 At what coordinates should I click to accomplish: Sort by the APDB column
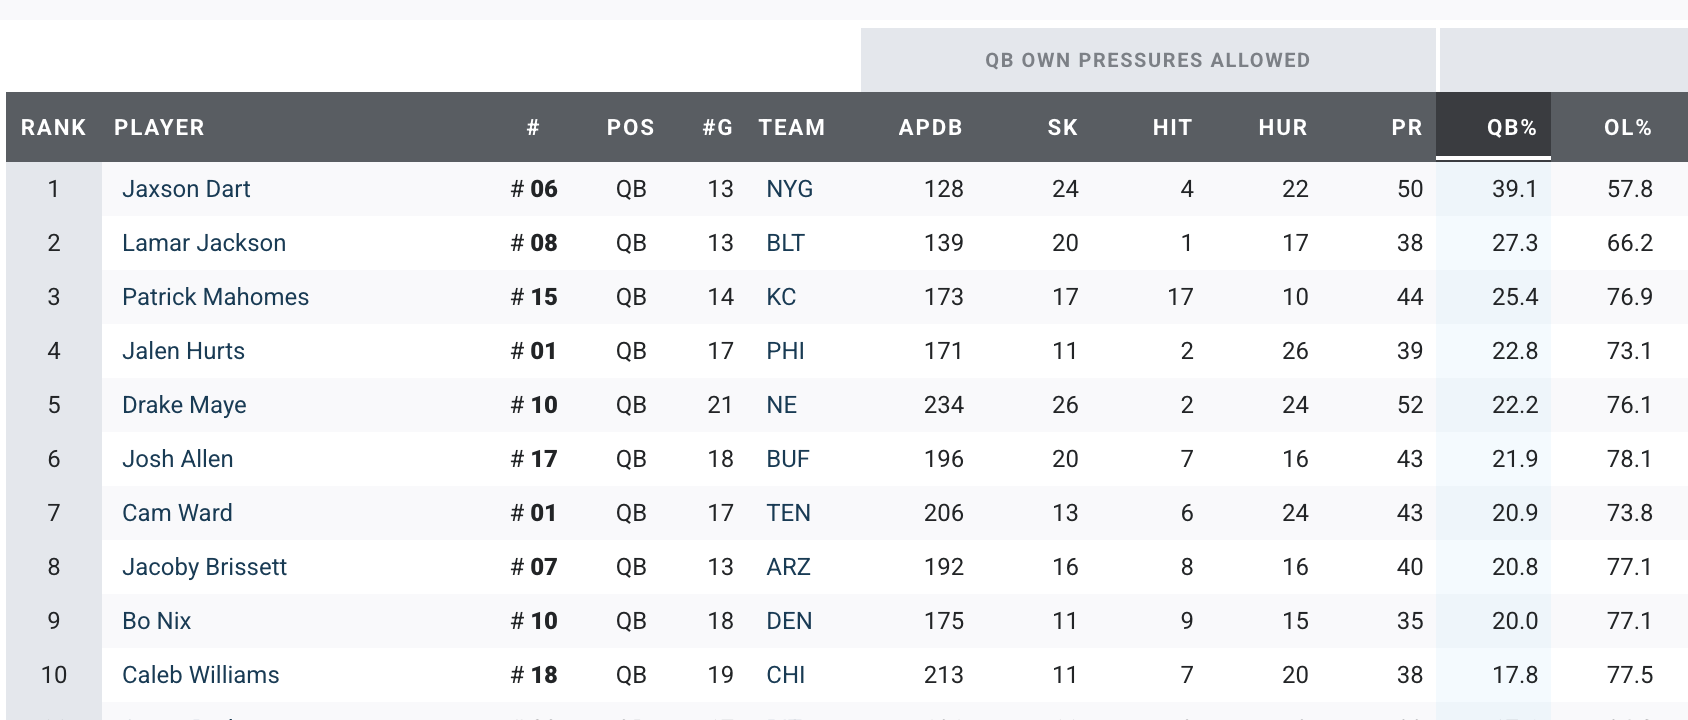click(x=930, y=128)
